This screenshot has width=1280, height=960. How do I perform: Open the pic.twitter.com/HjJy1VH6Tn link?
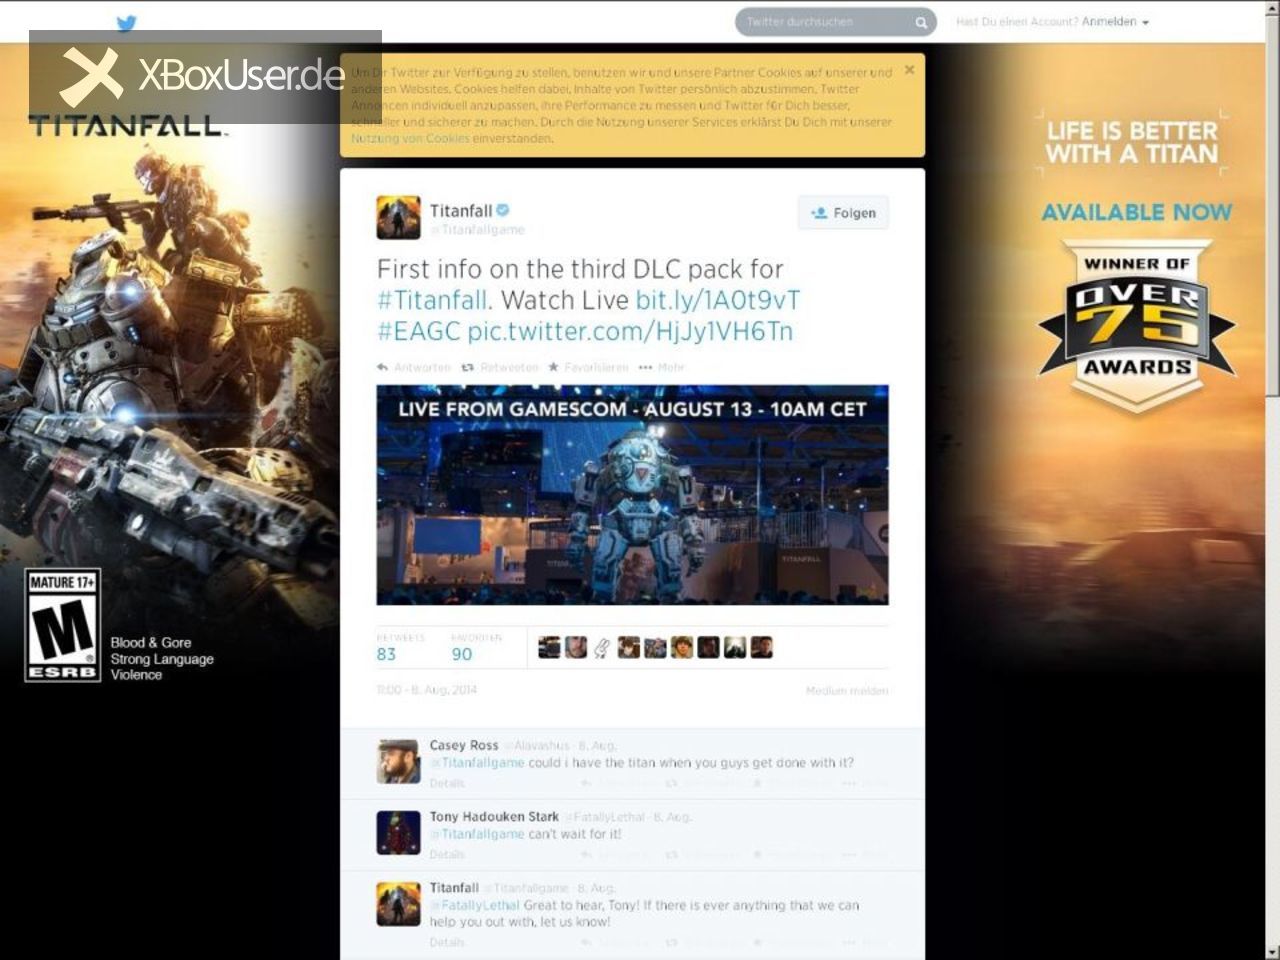630,331
